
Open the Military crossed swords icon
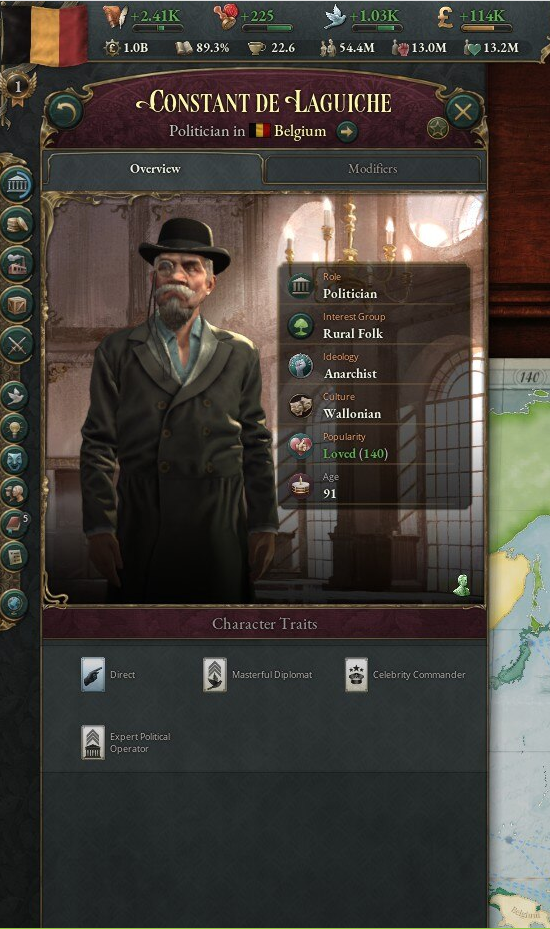17,344
